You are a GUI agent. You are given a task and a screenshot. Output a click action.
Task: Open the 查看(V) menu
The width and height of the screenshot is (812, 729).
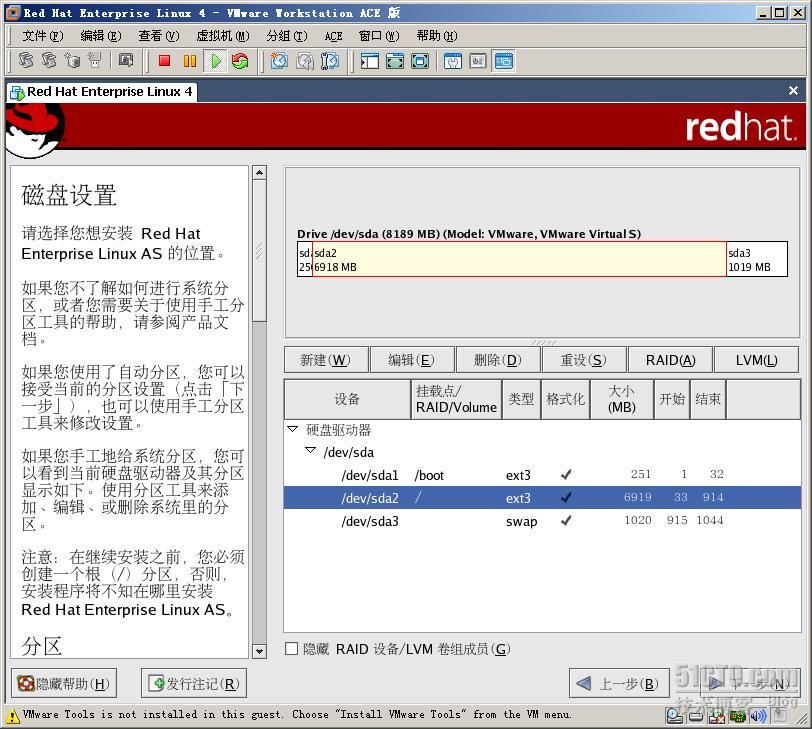158,36
